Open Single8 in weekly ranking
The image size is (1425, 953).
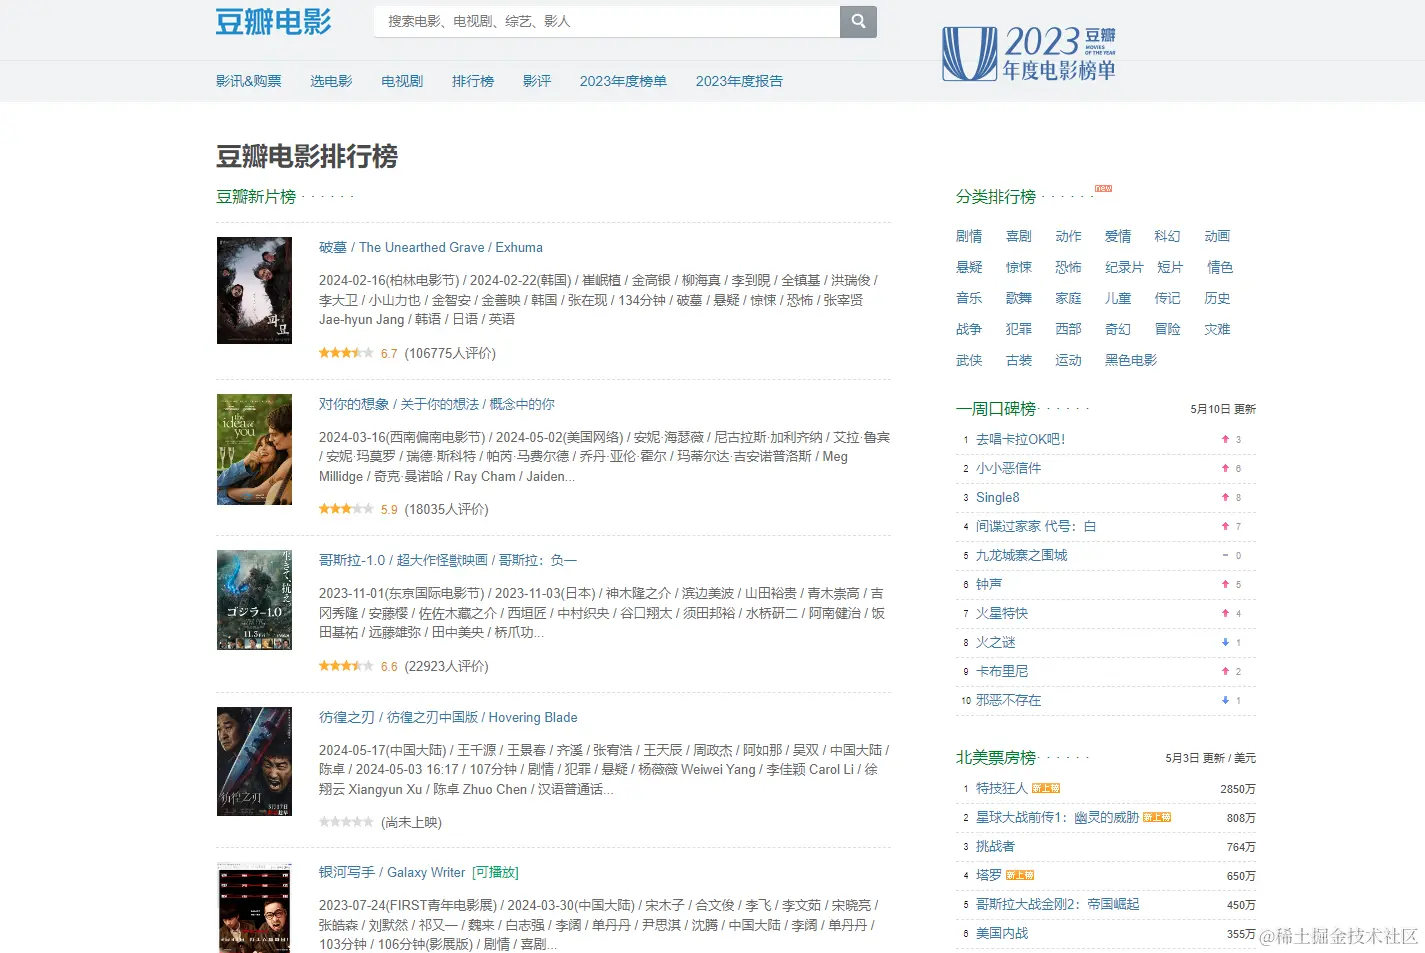click(998, 497)
